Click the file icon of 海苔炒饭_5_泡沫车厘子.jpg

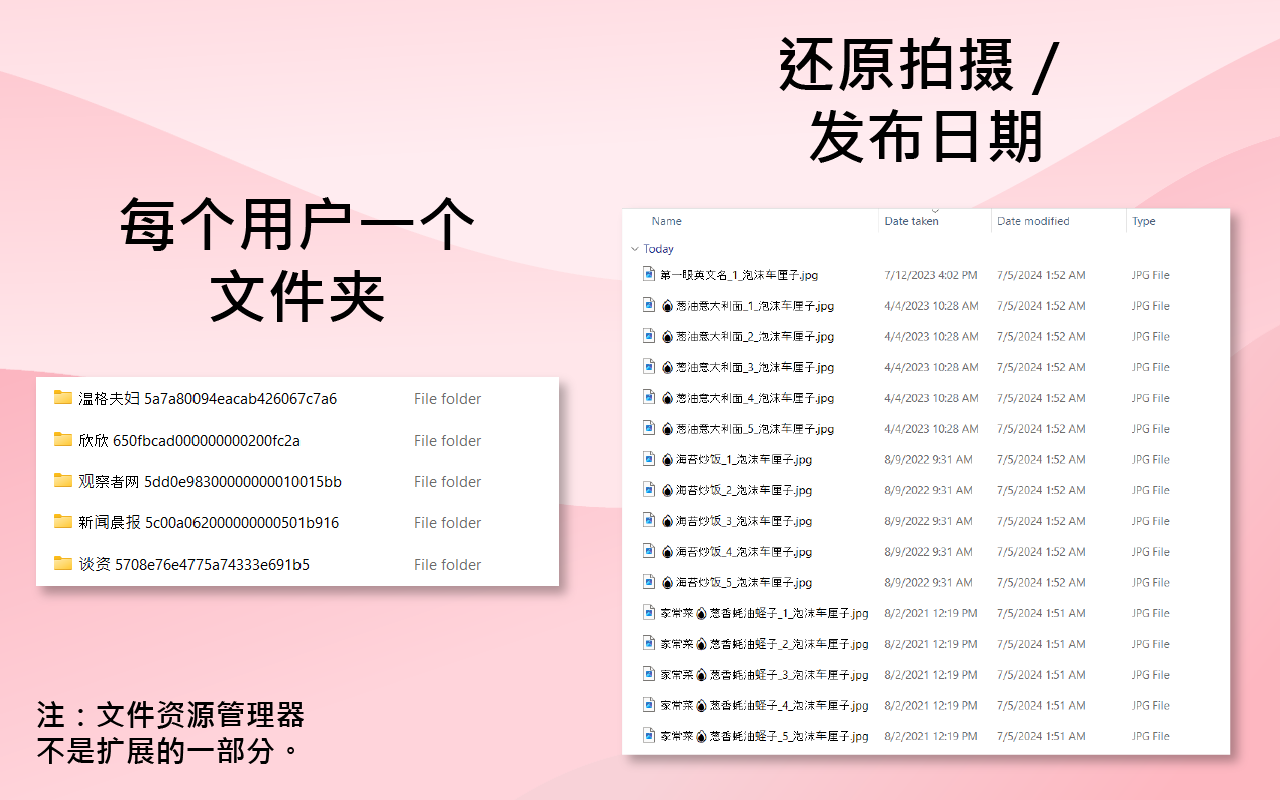point(648,582)
